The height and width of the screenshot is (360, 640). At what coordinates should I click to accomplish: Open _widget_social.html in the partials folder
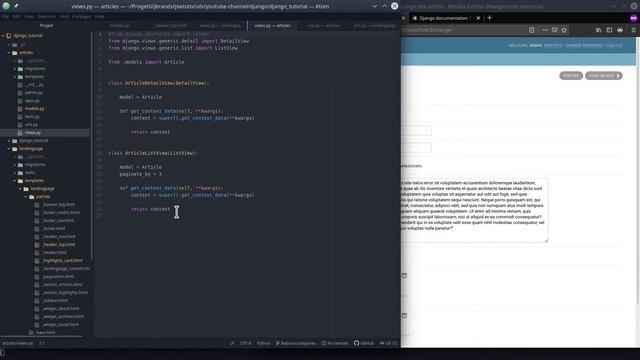[x=61, y=325]
